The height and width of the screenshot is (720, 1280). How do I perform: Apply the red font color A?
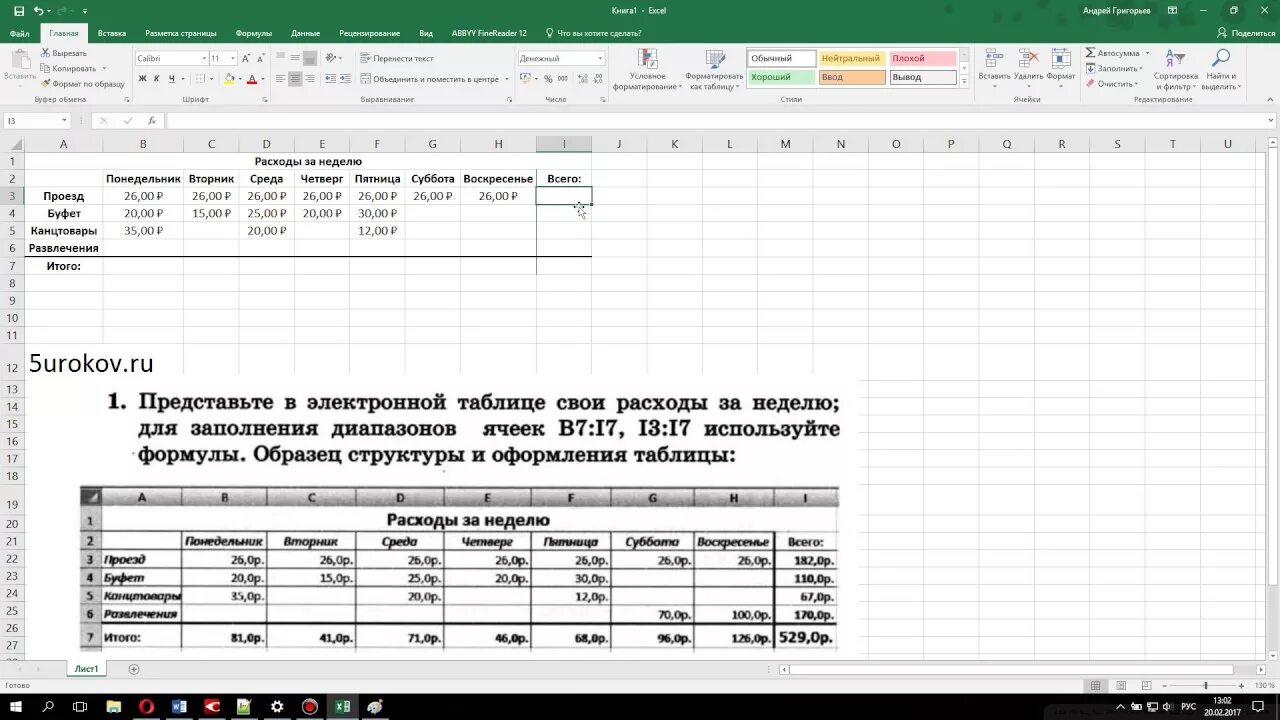[x=251, y=79]
